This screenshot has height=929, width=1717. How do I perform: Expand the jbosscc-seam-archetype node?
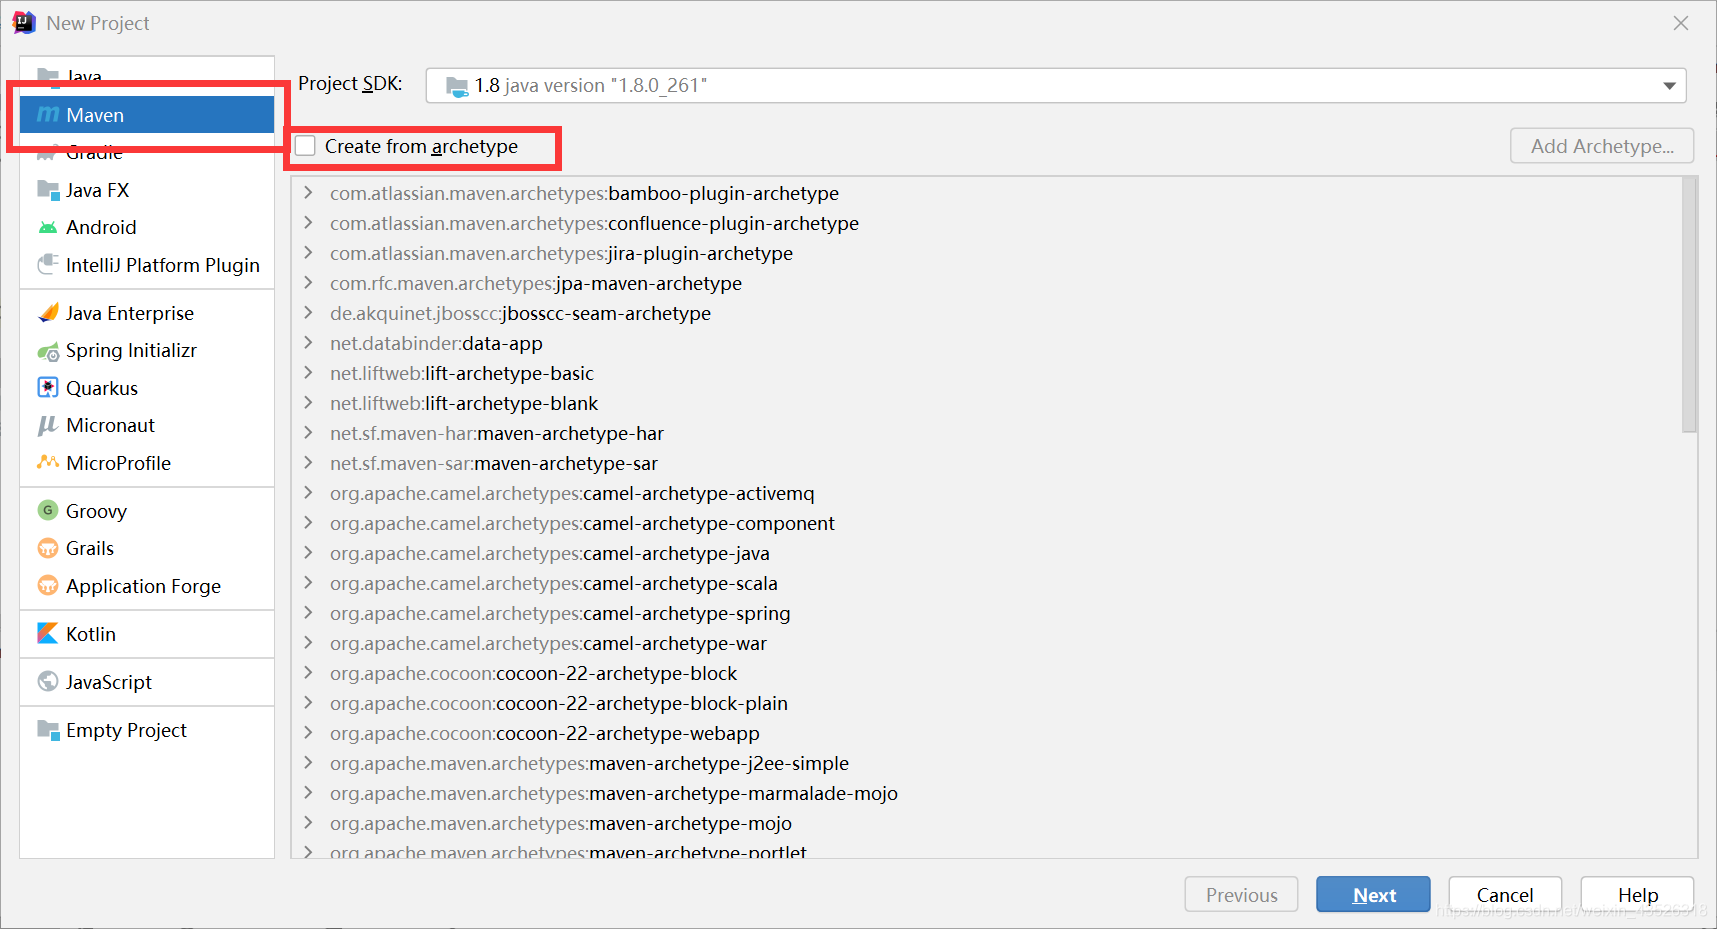click(x=309, y=313)
